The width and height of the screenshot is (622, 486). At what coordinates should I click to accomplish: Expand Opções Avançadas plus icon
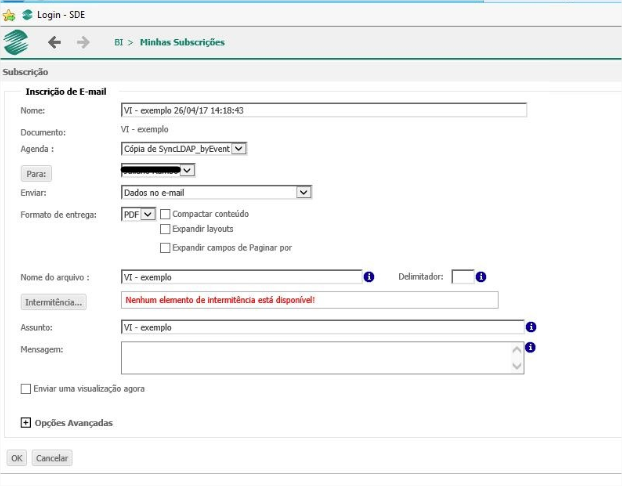[x=25, y=423]
